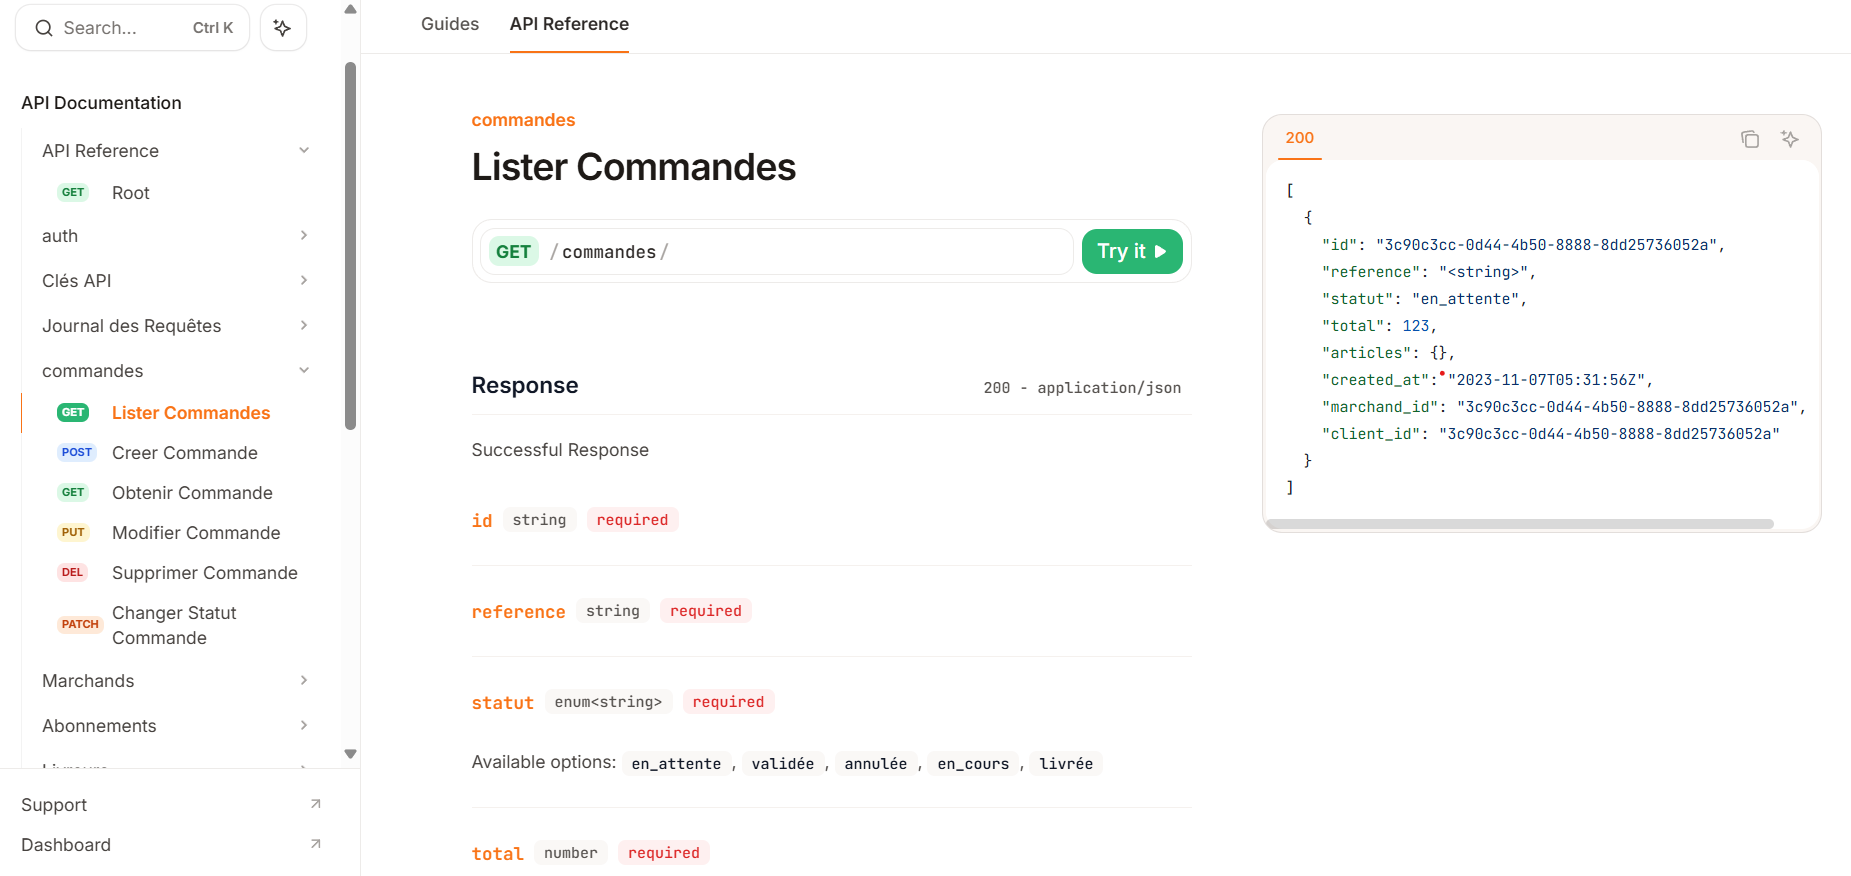Click the GET badge next to Root
1851x876 pixels.
(73, 192)
